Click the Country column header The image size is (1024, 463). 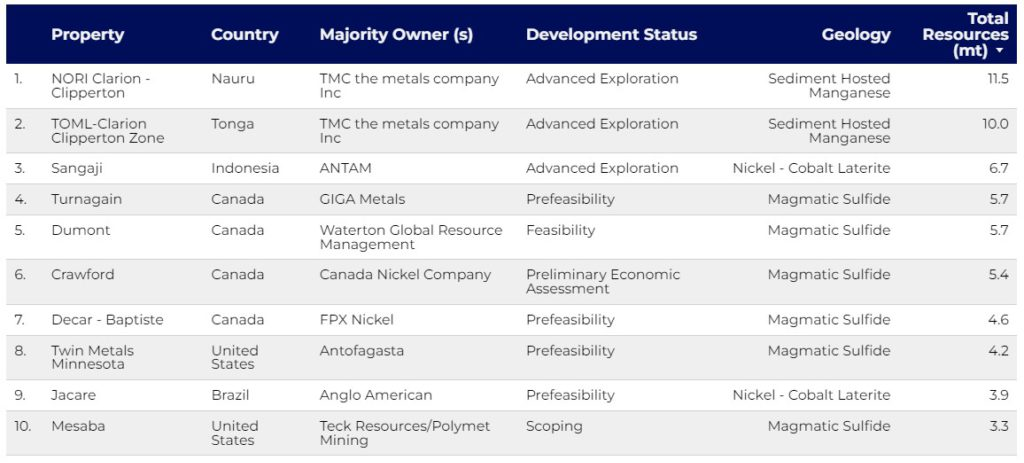pyautogui.click(x=243, y=34)
